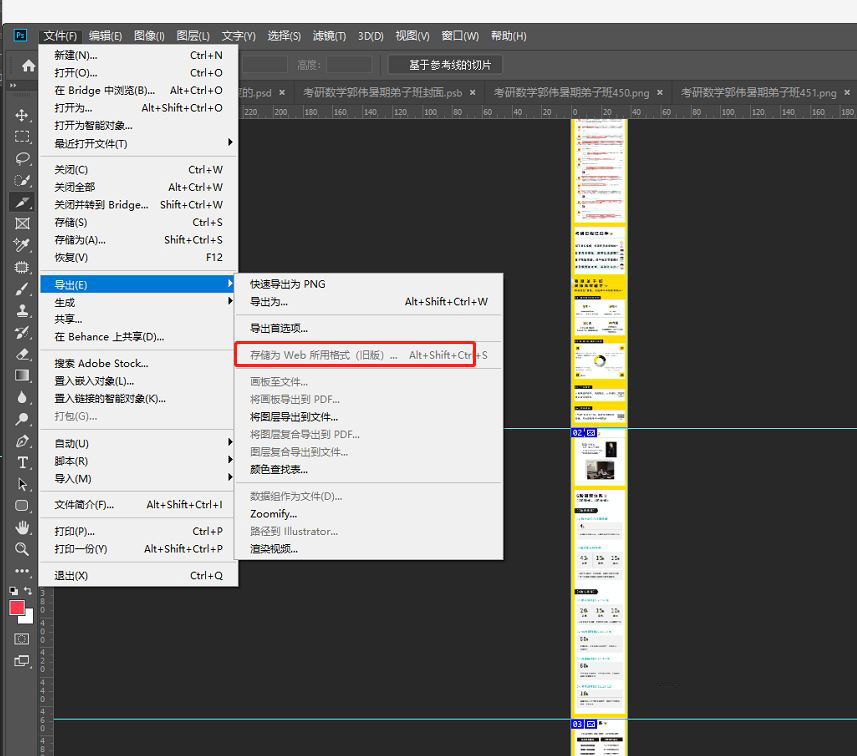Select the Blur tool
The width and height of the screenshot is (857, 756).
pos(22,397)
